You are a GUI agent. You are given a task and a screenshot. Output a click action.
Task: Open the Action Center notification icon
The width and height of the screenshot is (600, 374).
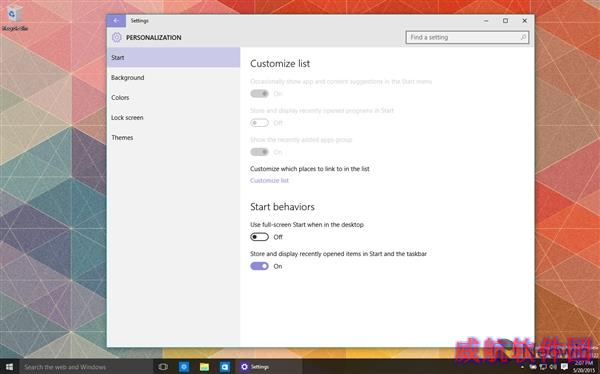click(564, 367)
